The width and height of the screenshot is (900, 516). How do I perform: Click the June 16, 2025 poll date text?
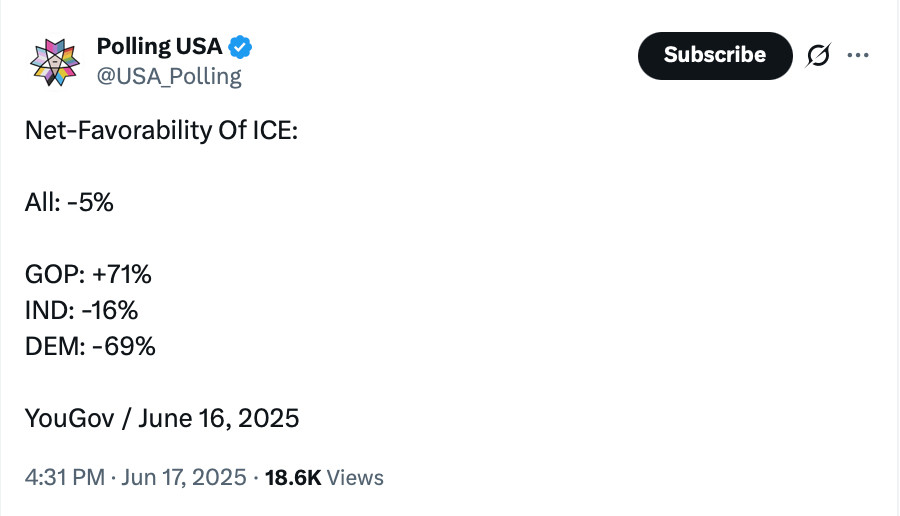tap(219, 418)
